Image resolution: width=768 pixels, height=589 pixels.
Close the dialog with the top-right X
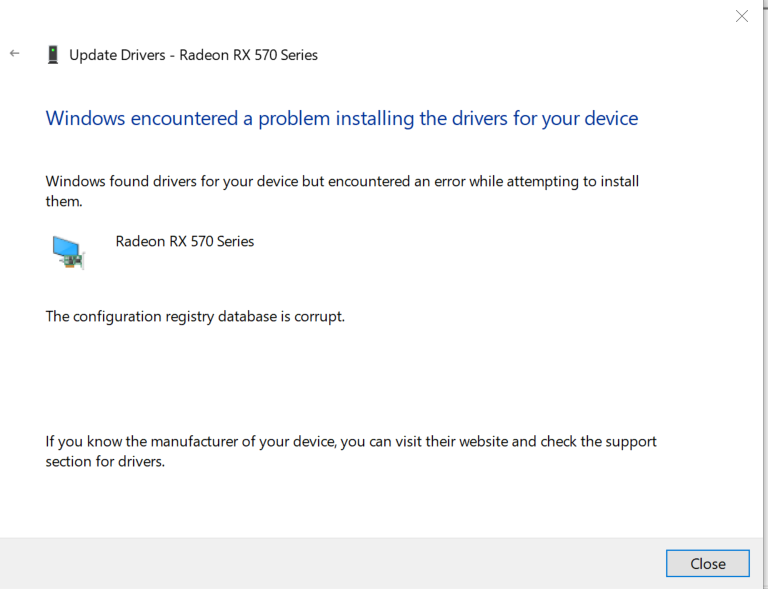pos(742,16)
